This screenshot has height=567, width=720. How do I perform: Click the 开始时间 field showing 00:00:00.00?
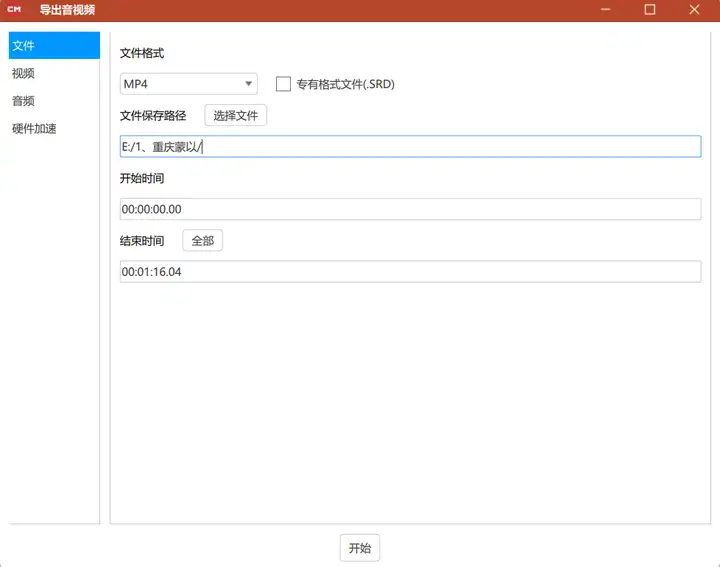coord(410,209)
